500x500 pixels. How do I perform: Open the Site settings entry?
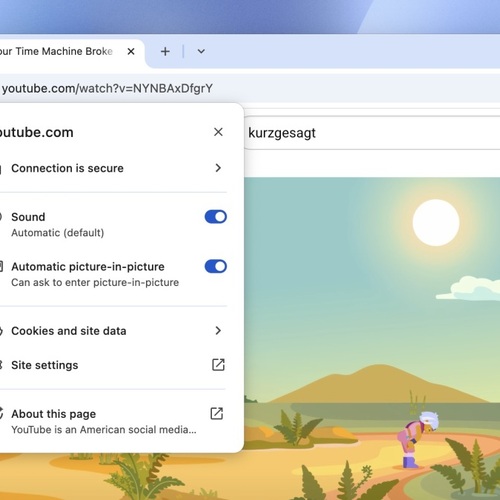click(x=113, y=365)
